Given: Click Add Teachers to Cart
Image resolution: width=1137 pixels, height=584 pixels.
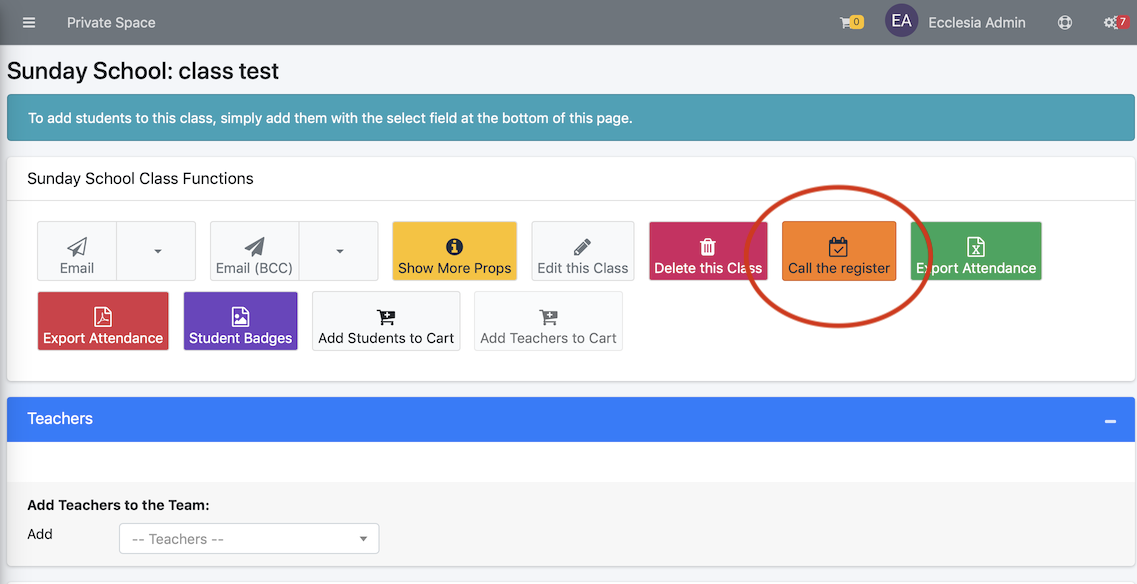Looking at the screenshot, I should click(548, 321).
